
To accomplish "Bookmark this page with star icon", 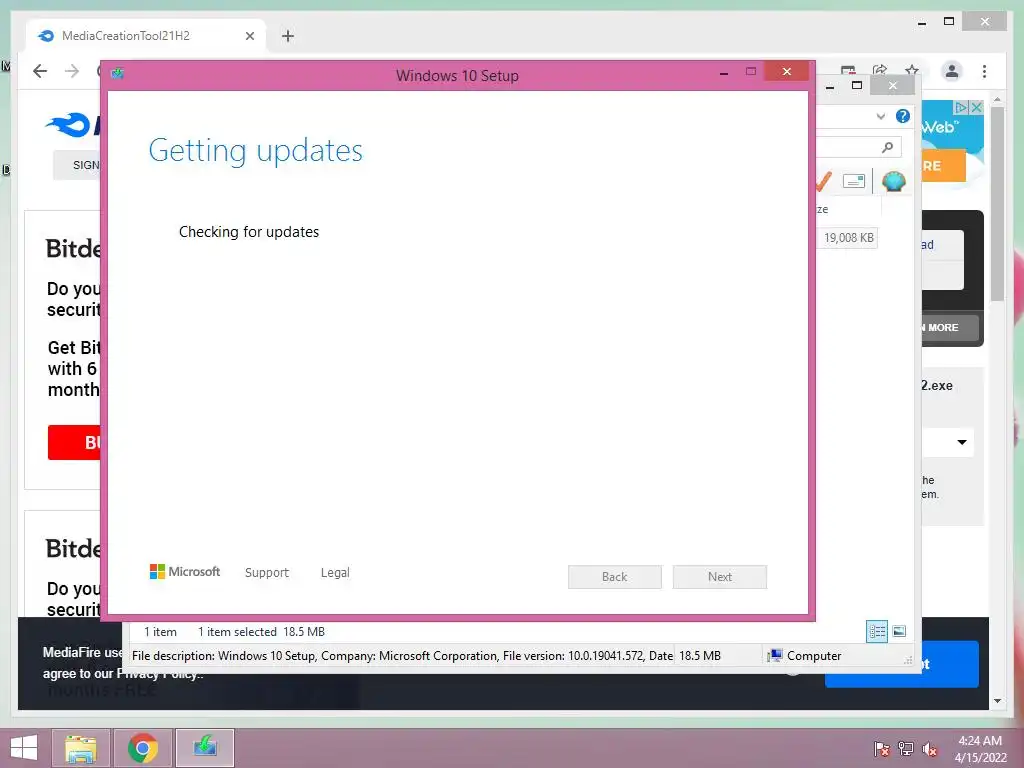I will point(912,71).
